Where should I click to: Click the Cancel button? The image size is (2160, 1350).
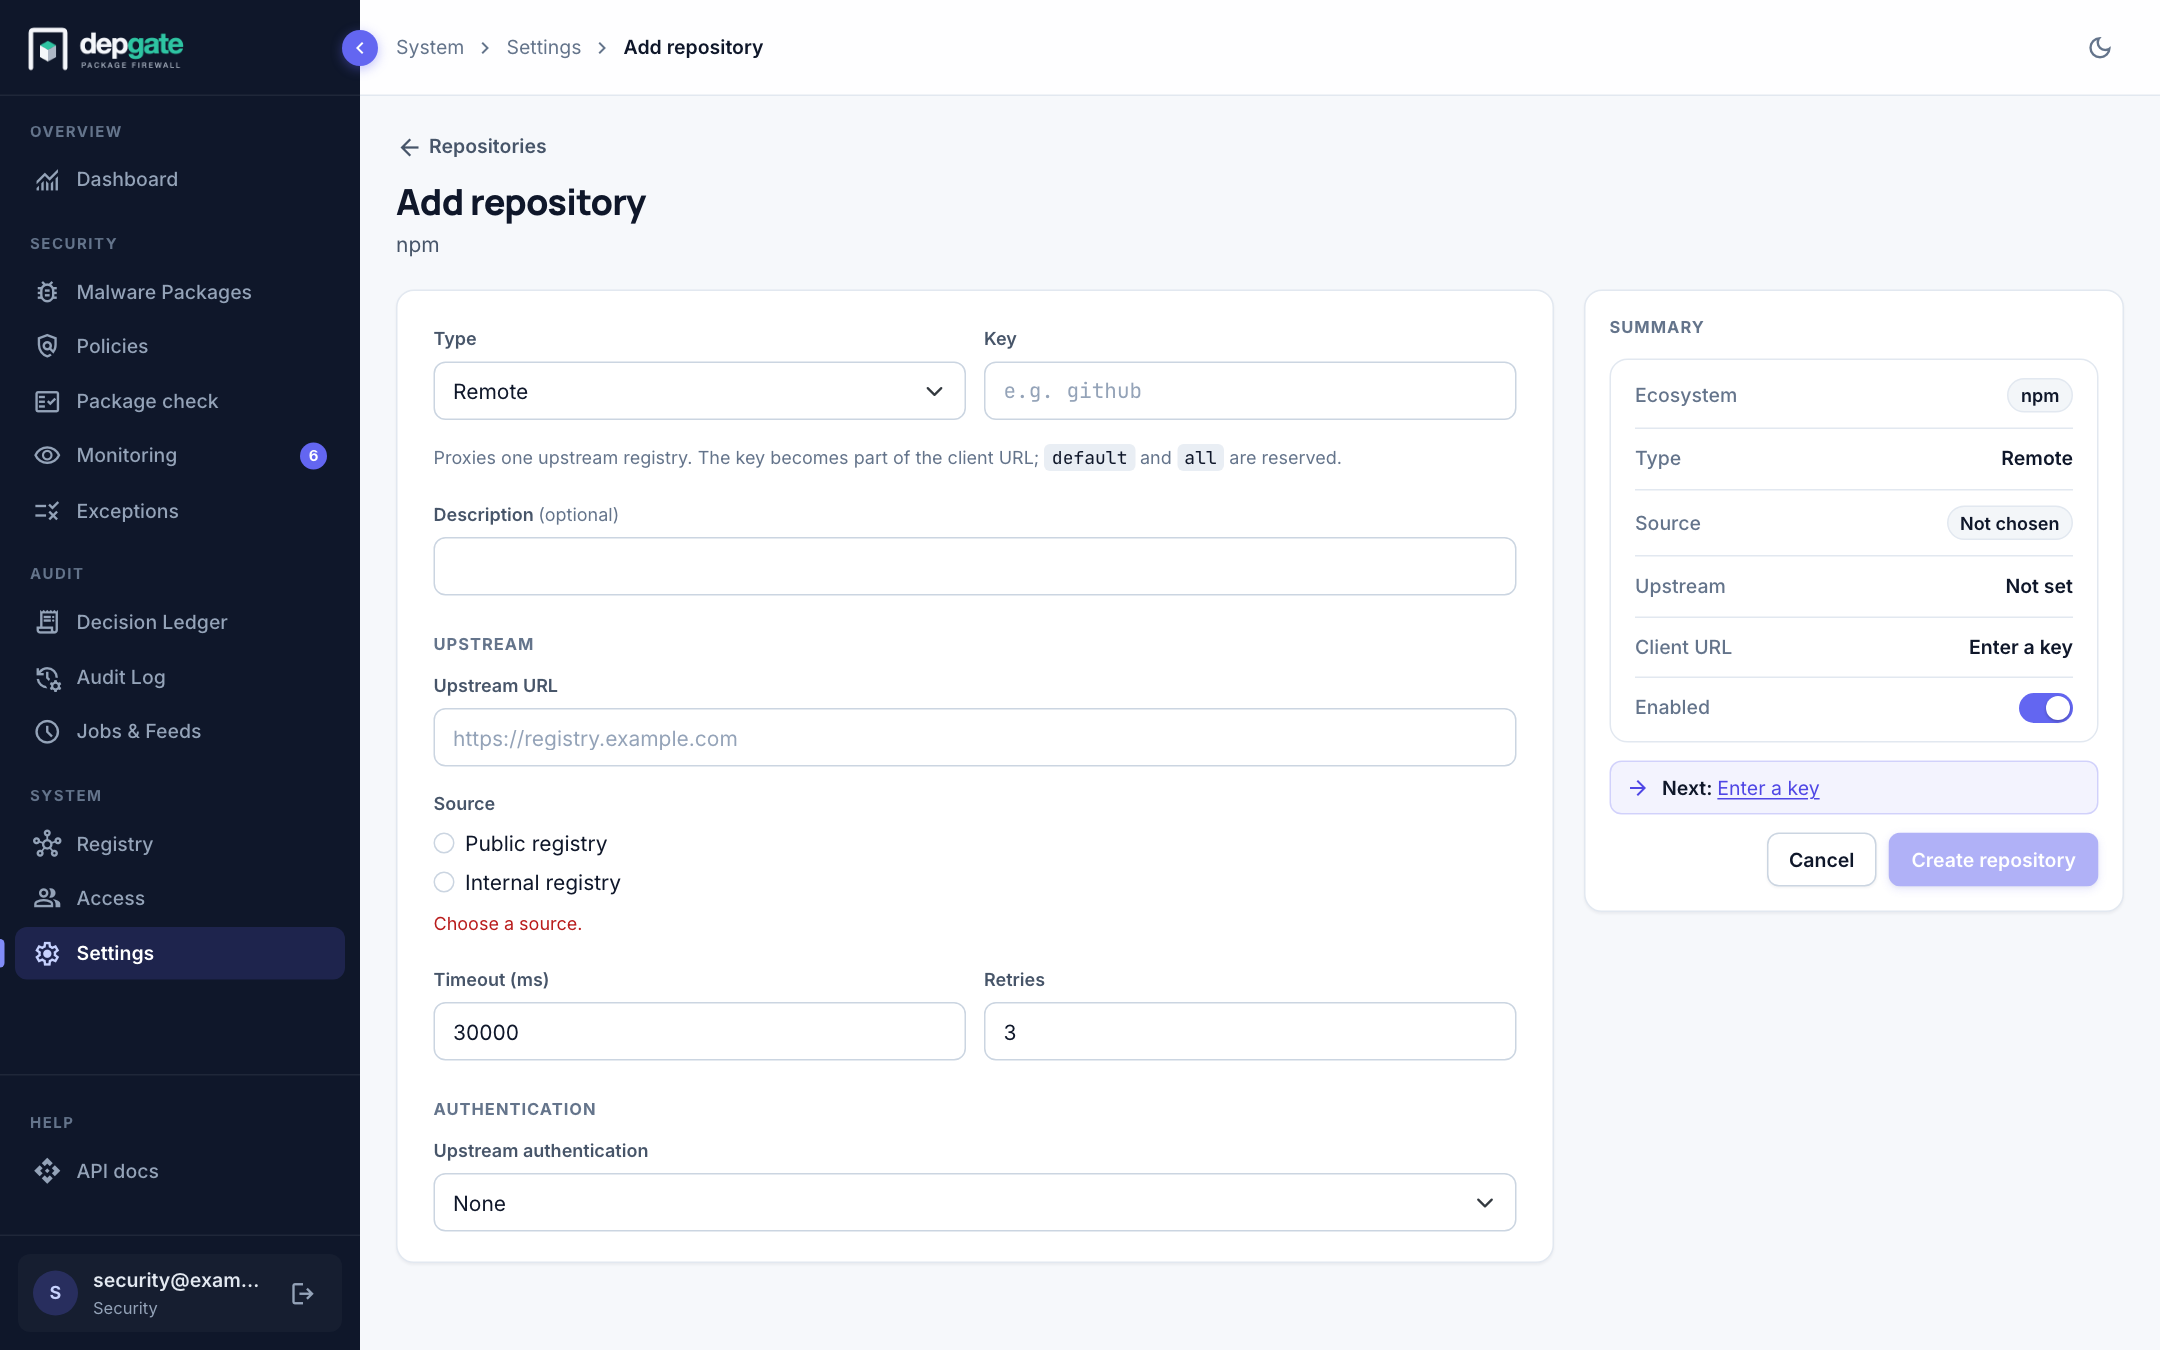coord(1821,860)
